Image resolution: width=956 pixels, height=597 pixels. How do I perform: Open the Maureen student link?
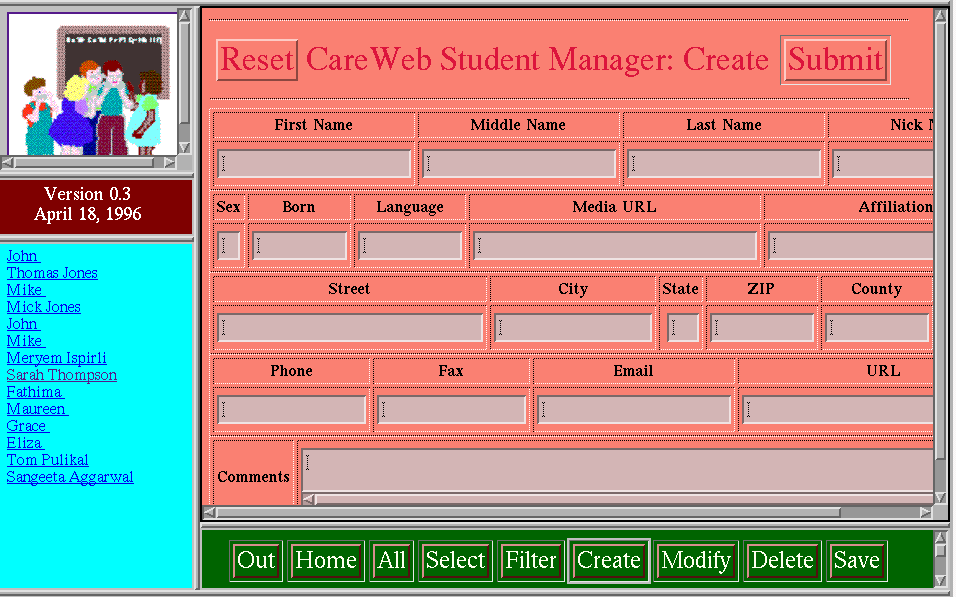(37, 409)
